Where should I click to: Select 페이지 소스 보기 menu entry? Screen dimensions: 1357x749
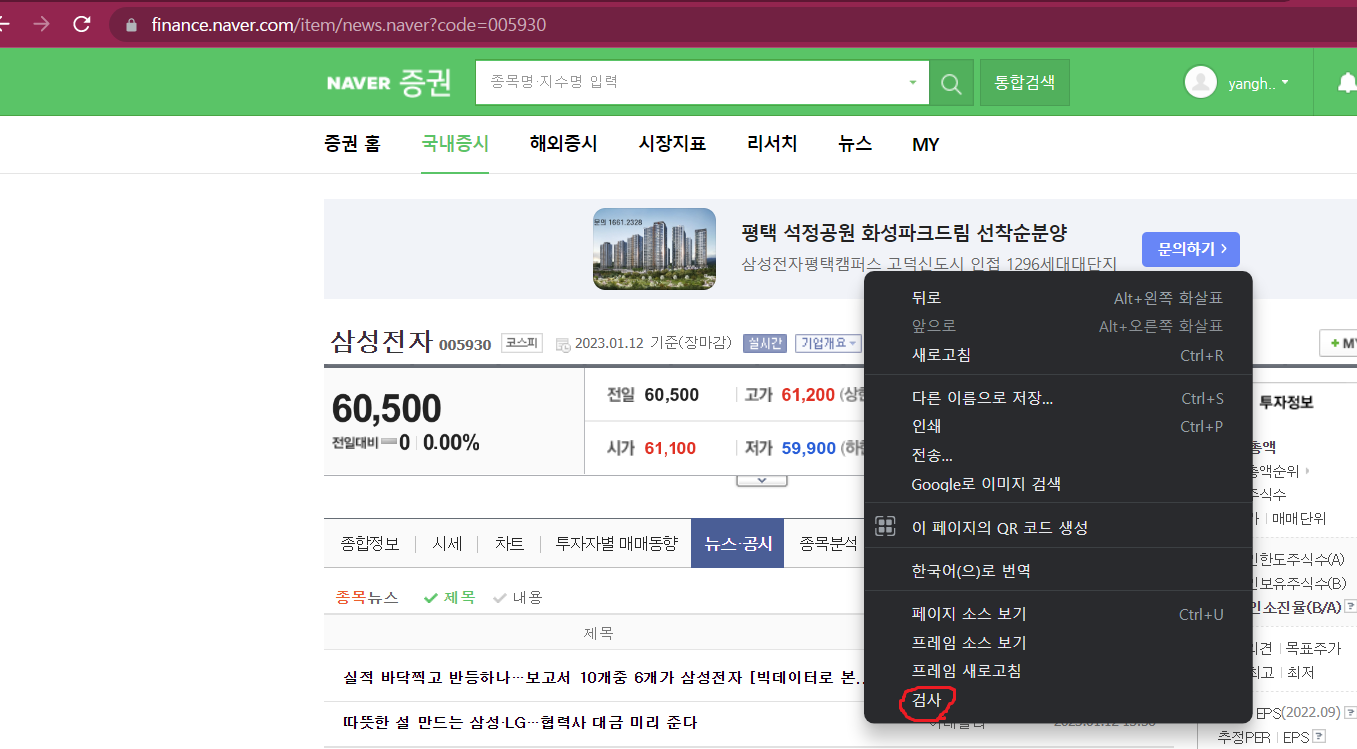[969, 613]
